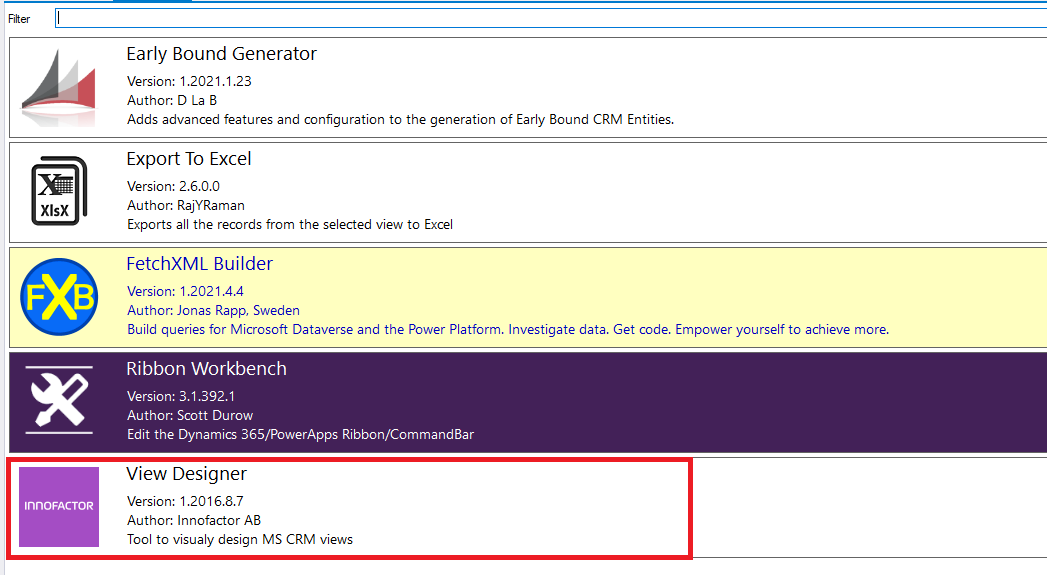Click 'Version: 1.2016.8.7' text
Image resolution: width=1047 pixels, height=575 pixels.
(185, 501)
